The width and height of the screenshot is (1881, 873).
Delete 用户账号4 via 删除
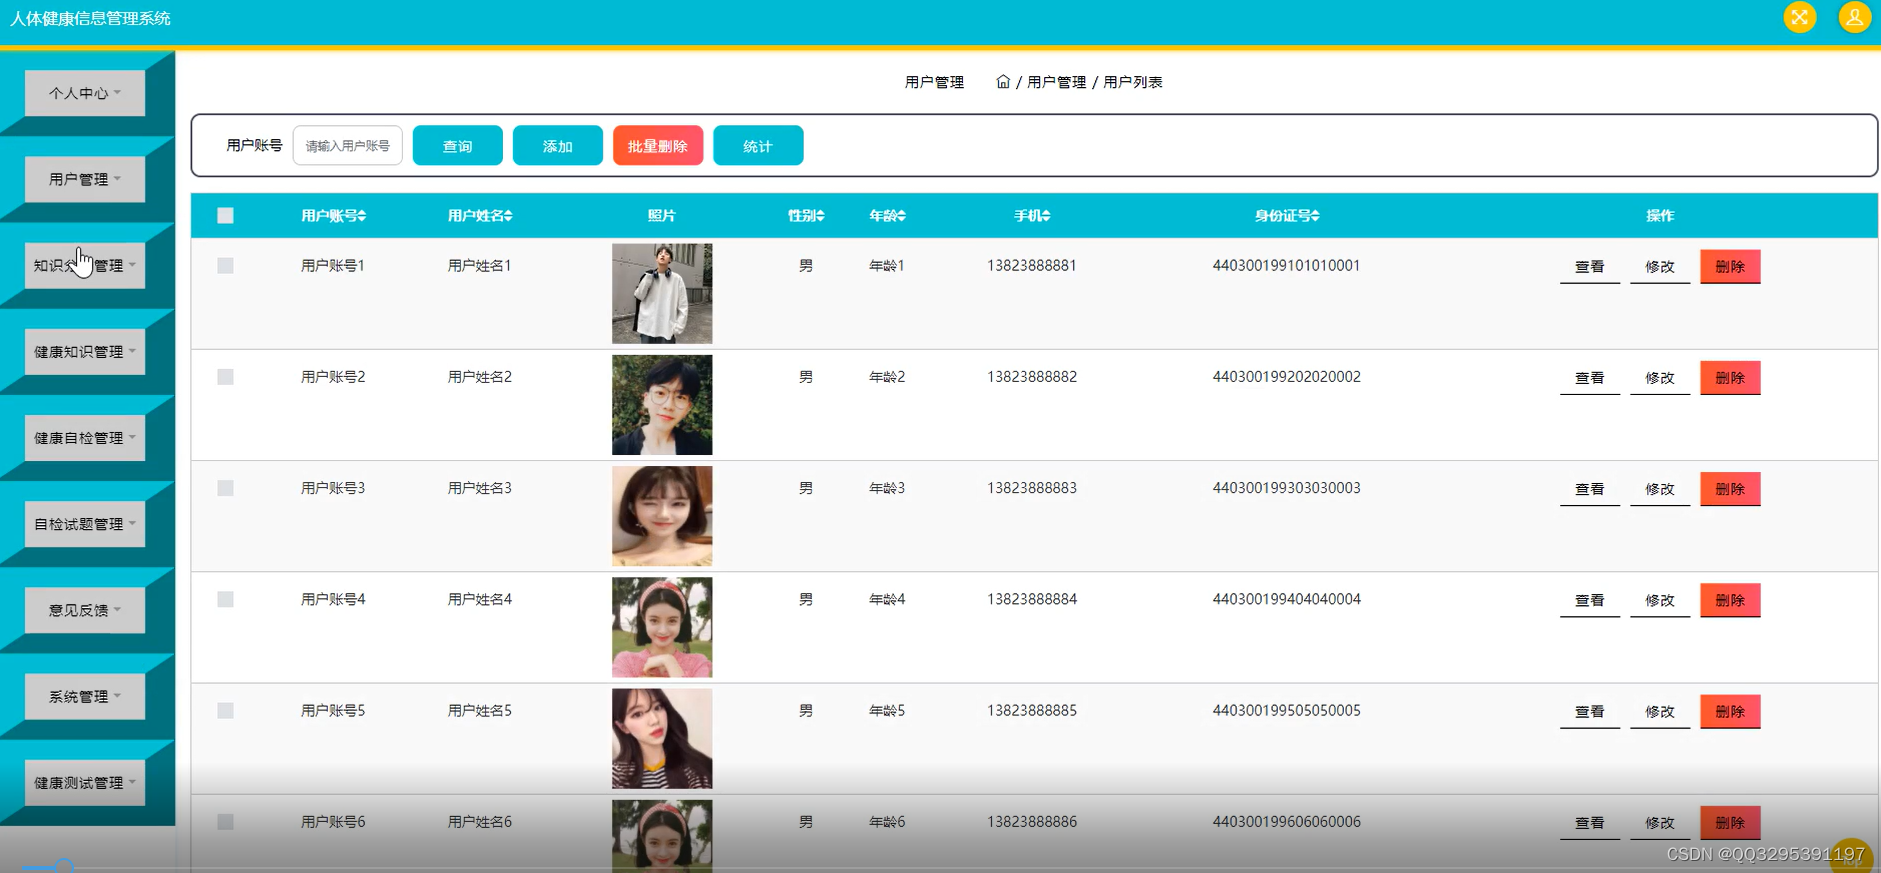pyautogui.click(x=1730, y=600)
